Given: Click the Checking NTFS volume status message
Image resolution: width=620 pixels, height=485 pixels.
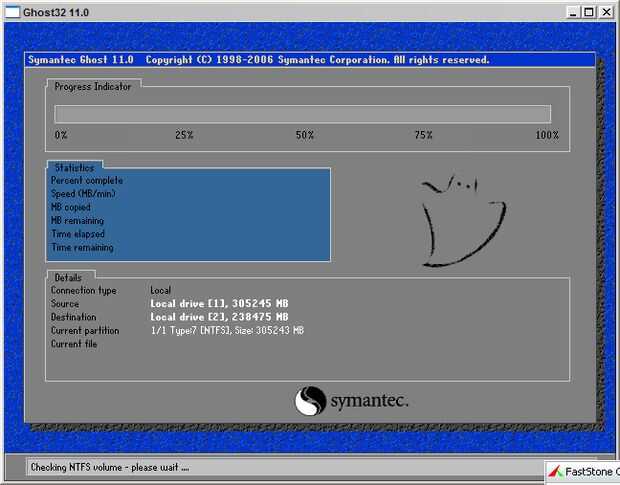Looking at the screenshot, I should pyautogui.click(x=110, y=468).
